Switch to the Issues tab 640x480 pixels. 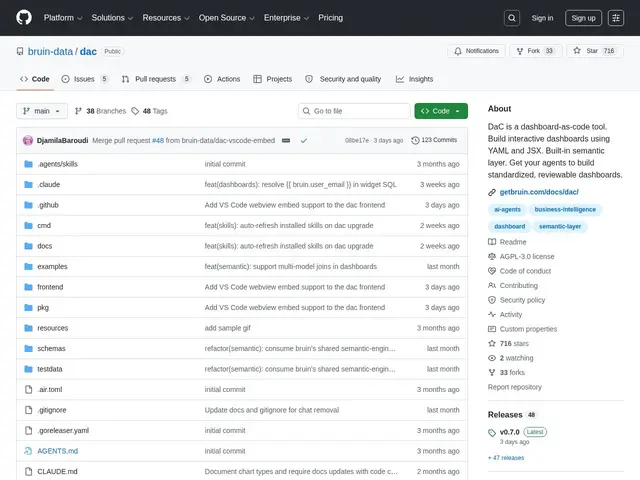84,79
